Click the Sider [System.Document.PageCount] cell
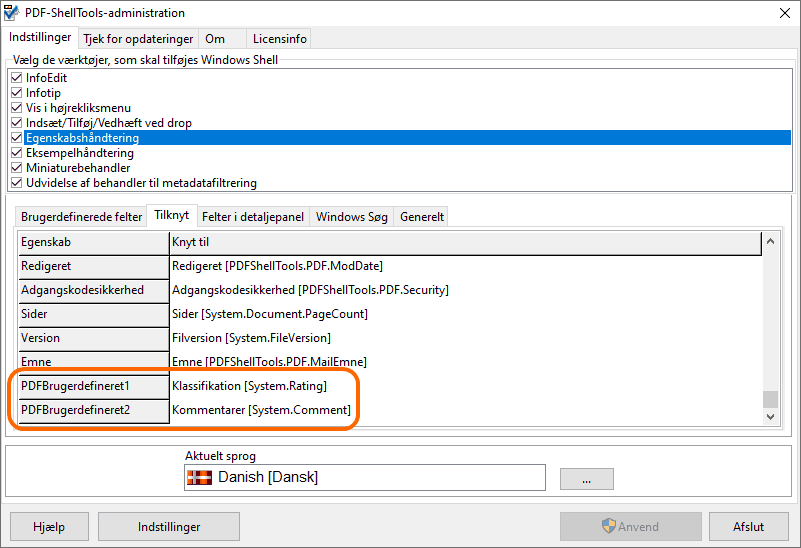Viewport: 801px width, 548px height. click(x=465, y=314)
